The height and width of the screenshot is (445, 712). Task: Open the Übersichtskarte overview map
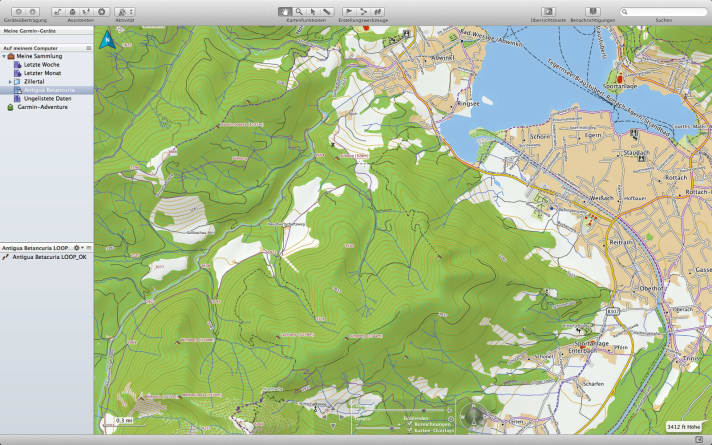(x=548, y=11)
